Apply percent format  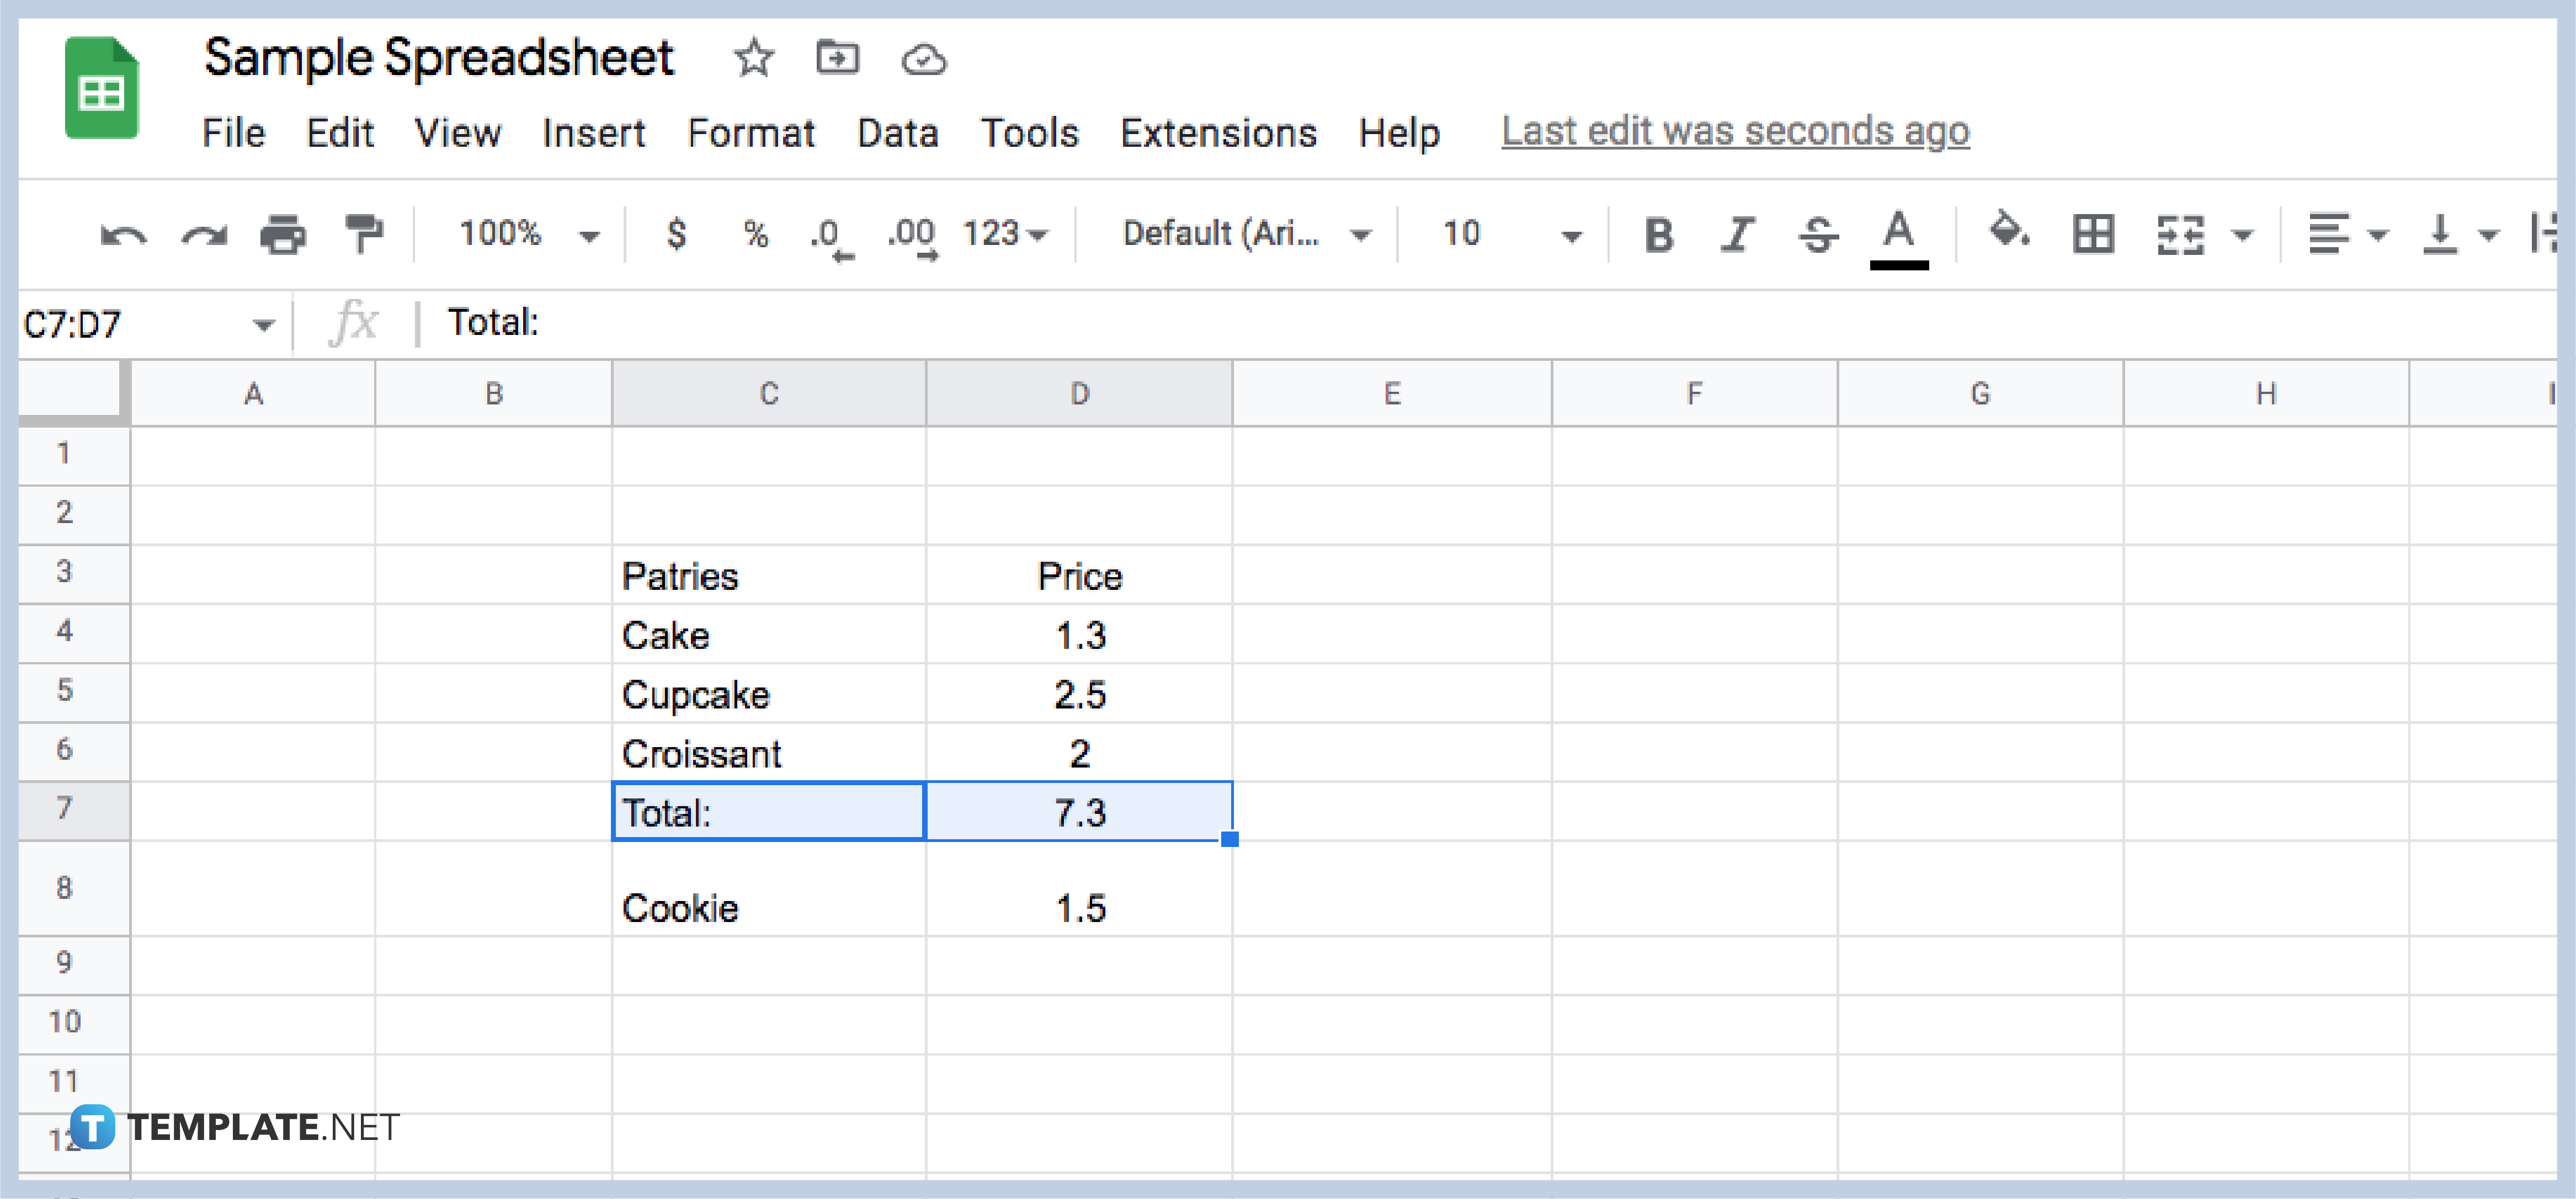click(757, 234)
